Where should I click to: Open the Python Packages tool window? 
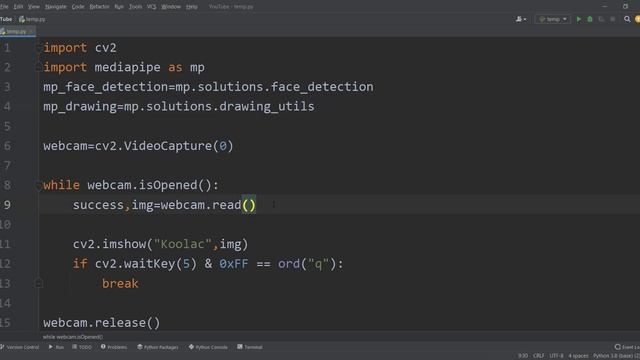pos(158,347)
